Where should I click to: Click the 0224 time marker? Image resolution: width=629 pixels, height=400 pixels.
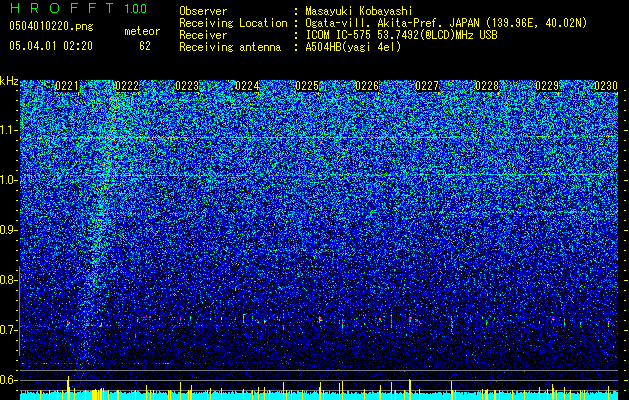[x=247, y=86]
